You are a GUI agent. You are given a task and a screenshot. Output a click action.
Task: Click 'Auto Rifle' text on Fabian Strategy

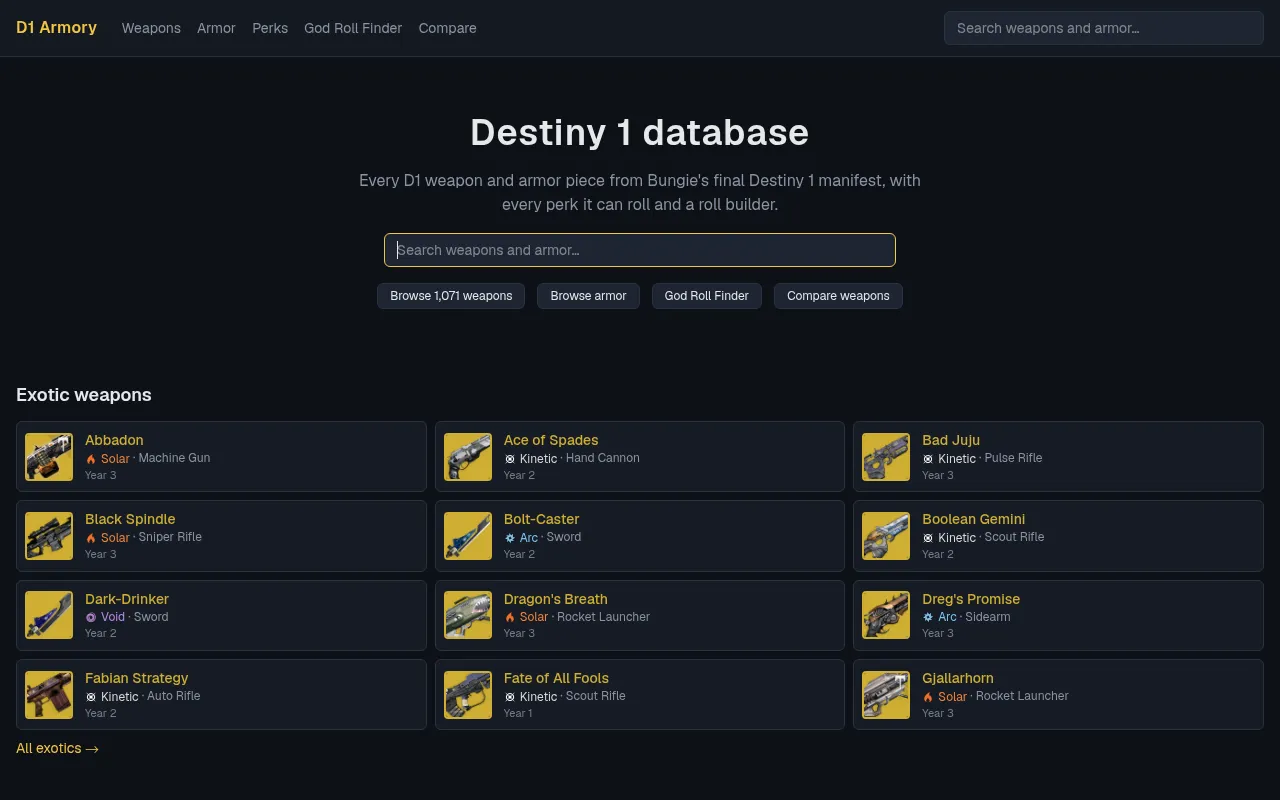[x=174, y=696]
